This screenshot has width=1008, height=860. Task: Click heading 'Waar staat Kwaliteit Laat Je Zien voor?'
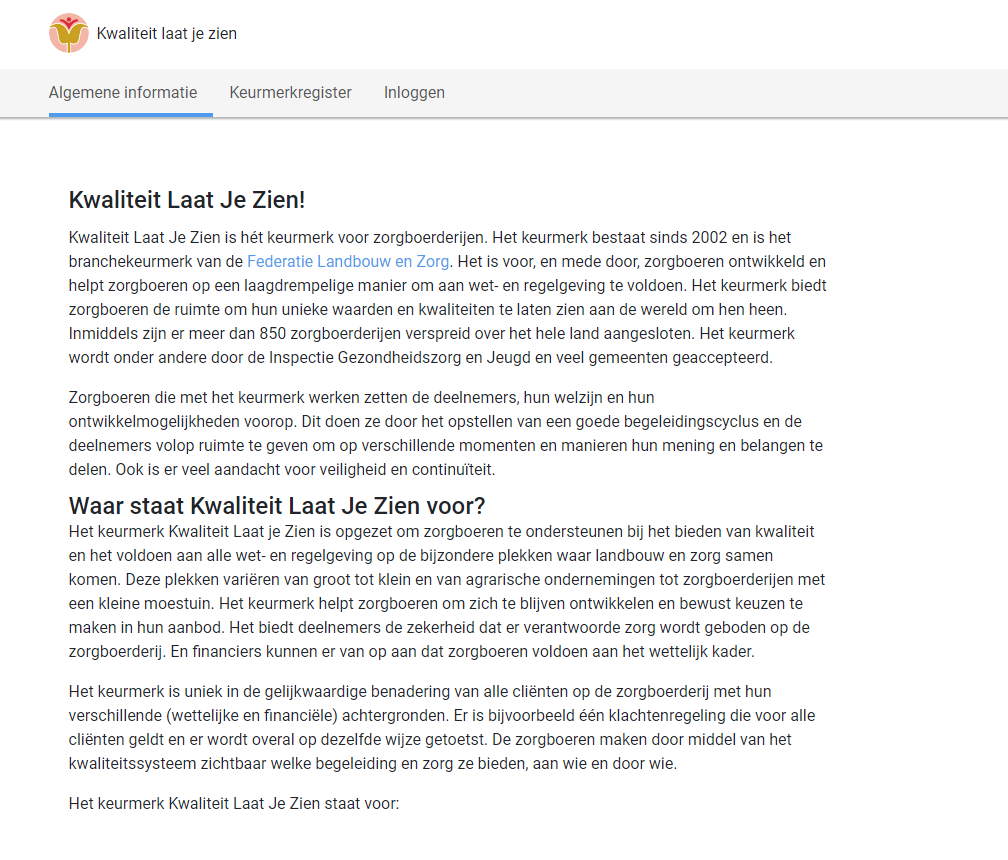tap(276, 506)
